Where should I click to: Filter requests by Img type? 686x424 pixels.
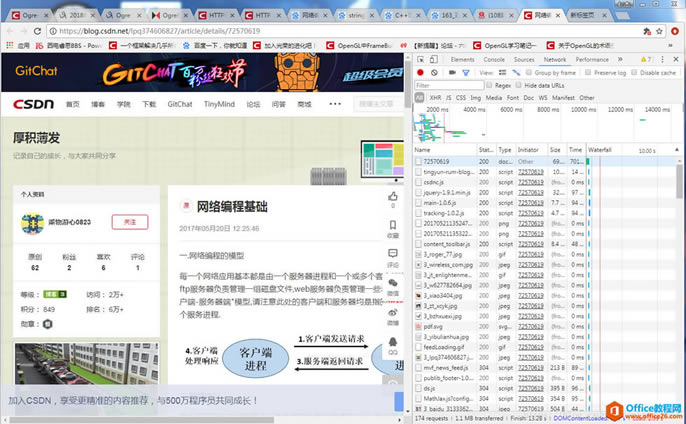[x=476, y=98]
